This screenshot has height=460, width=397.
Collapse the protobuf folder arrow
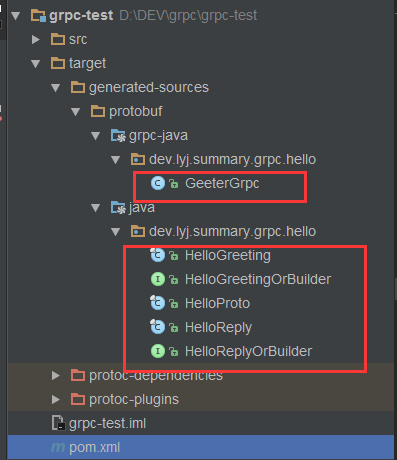pyautogui.click(x=76, y=112)
